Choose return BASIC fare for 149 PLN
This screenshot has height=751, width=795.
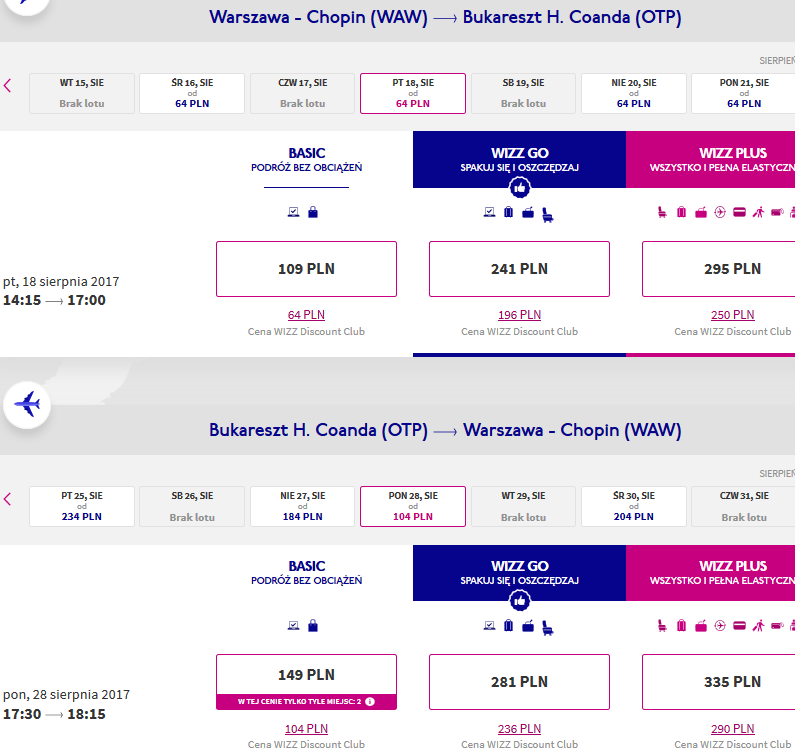coord(306,682)
